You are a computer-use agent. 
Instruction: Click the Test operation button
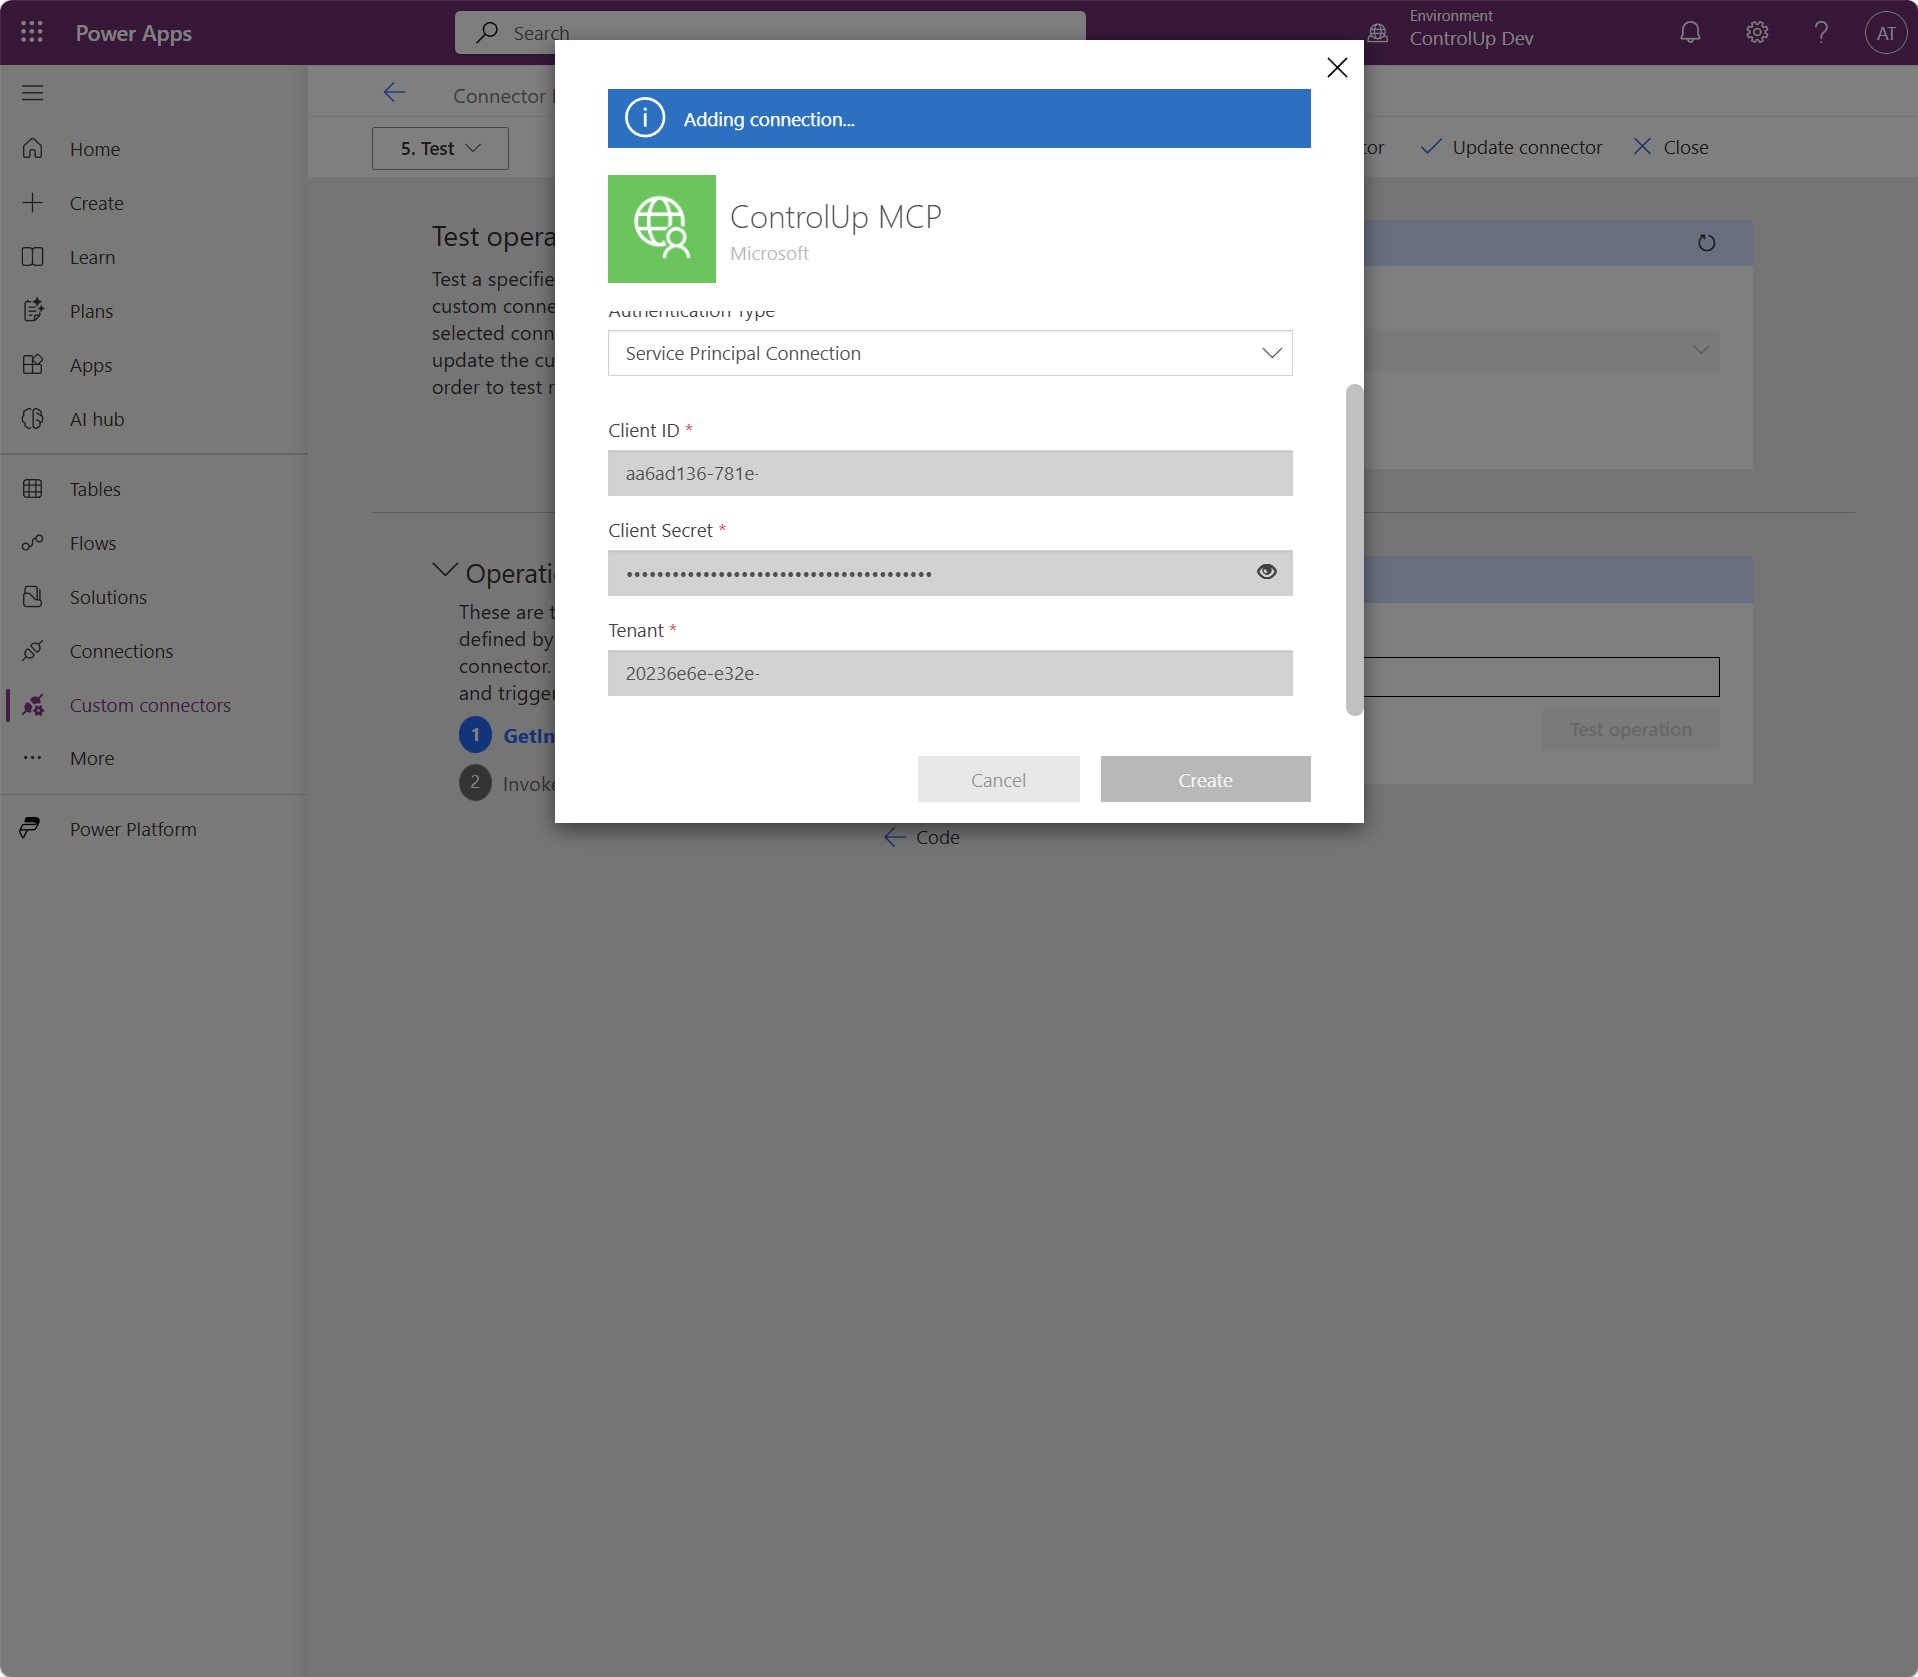point(1631,729)
